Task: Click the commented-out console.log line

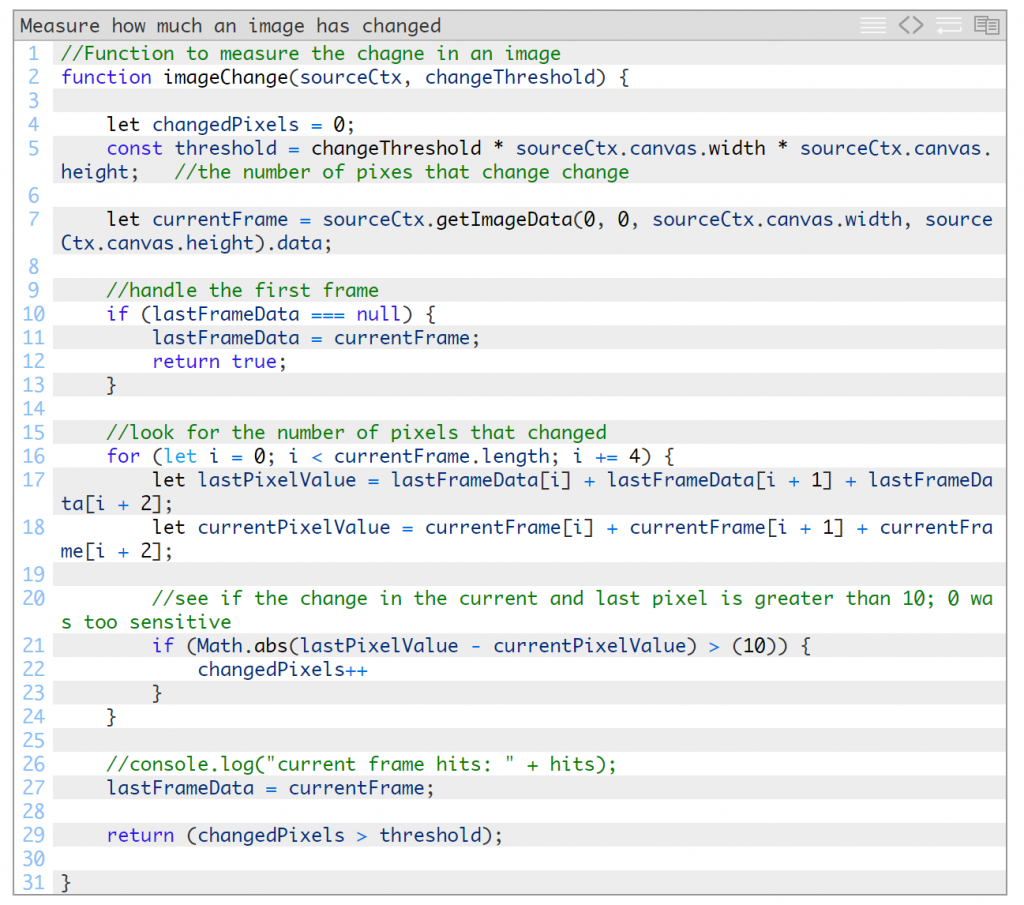Action: [362, 764]
